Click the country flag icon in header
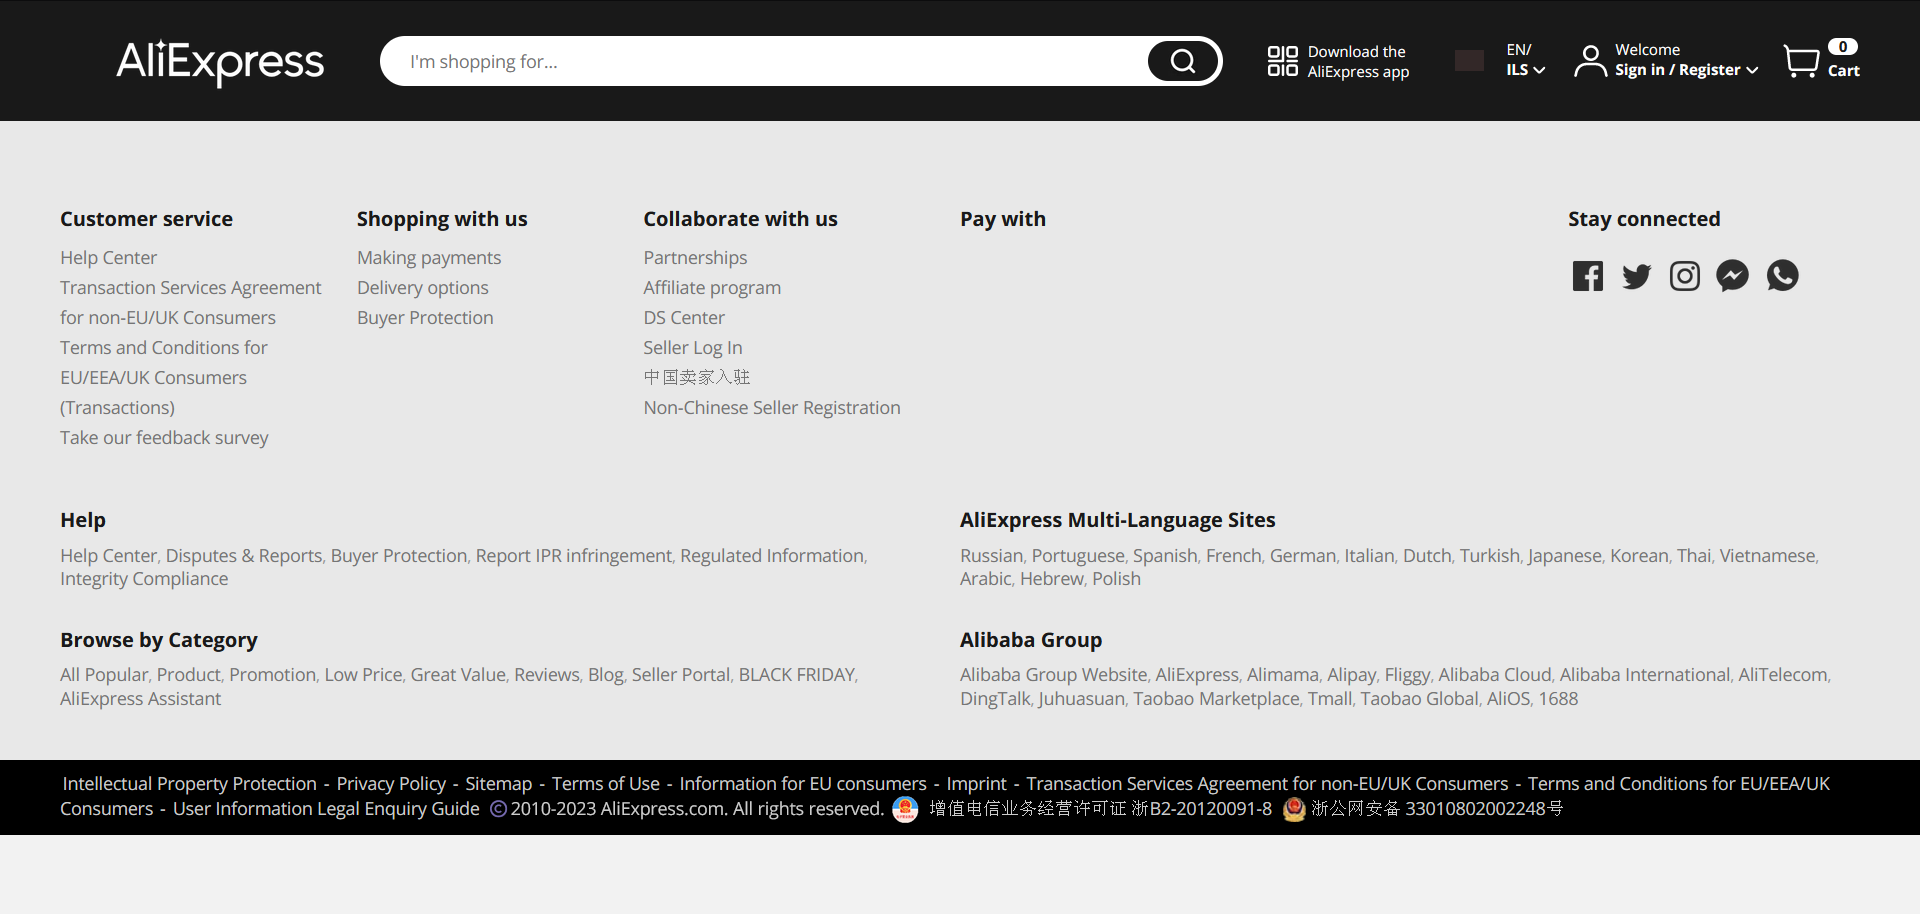This screenshot has height=914, width=1920. pyautogui.click(x=1469, y=61)
